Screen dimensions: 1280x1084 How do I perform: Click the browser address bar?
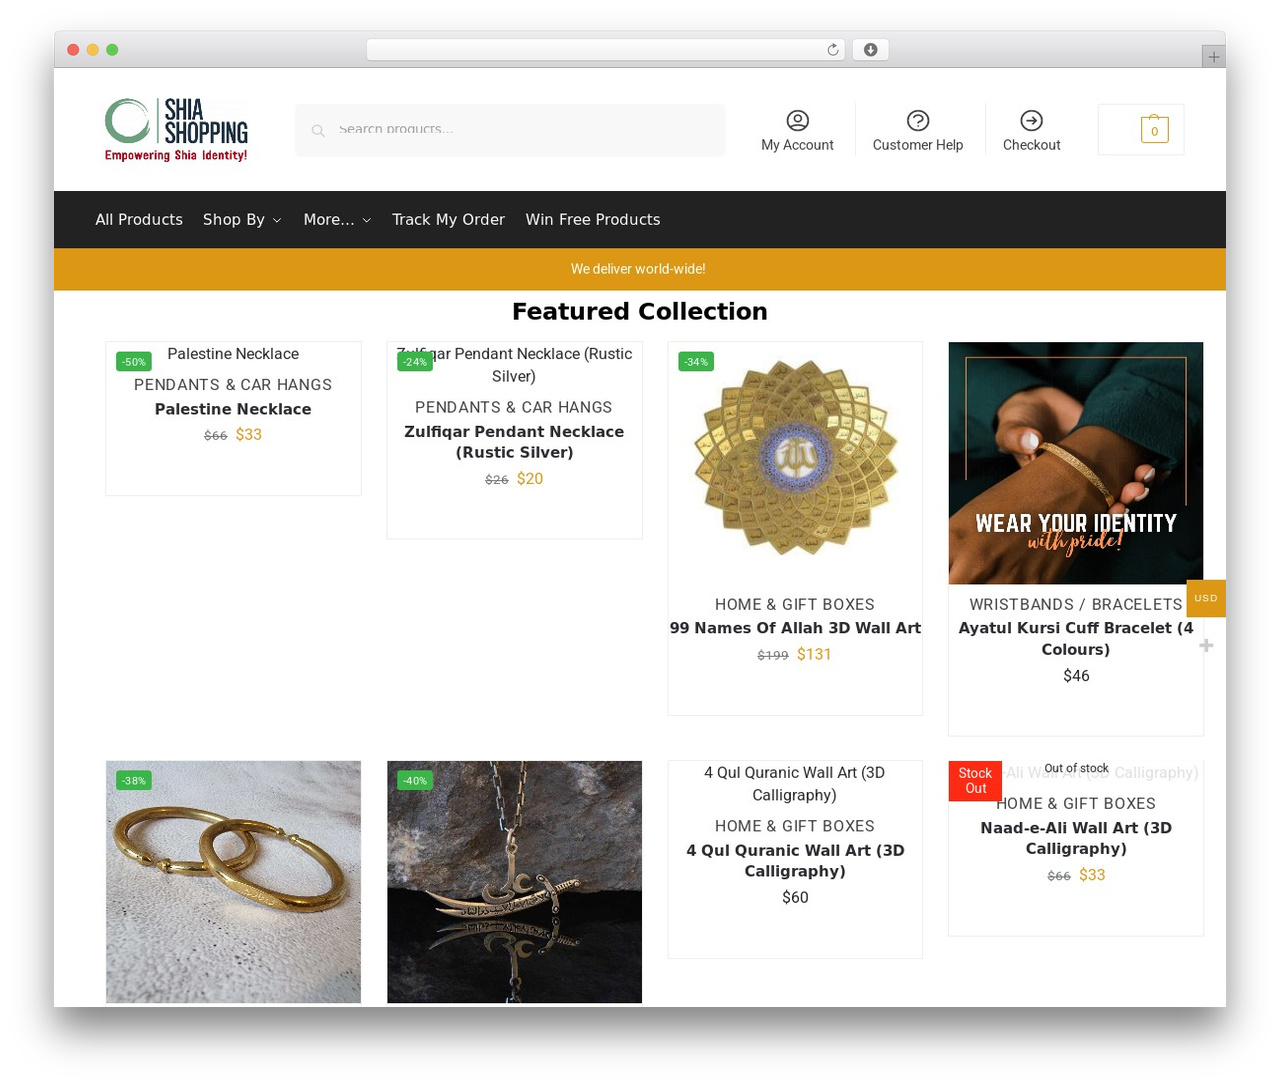click(x=606, y=50)
